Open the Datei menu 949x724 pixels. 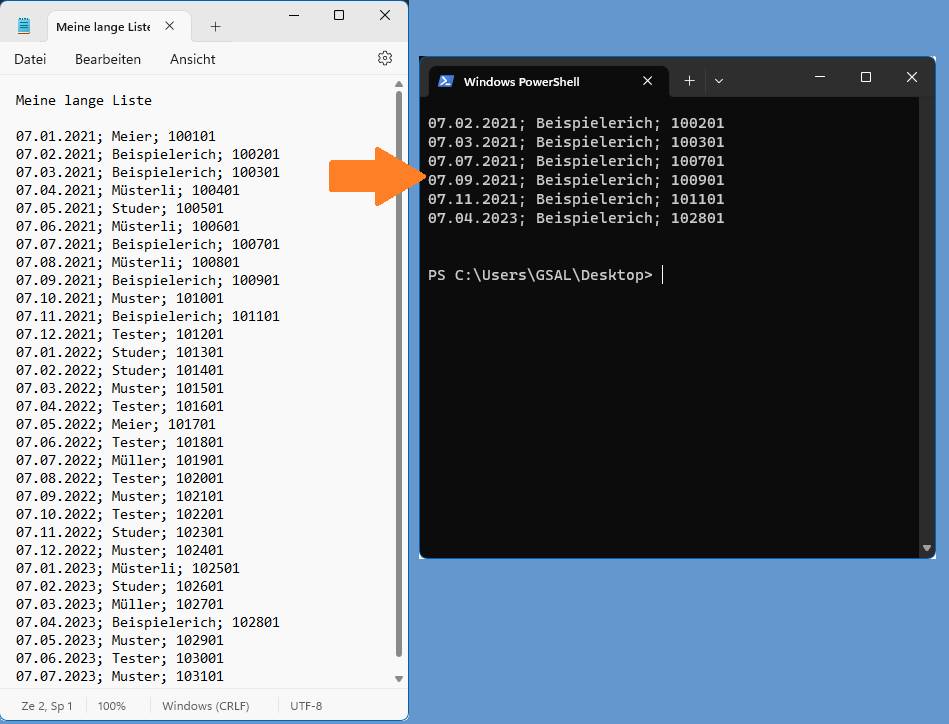pos(30,59)
